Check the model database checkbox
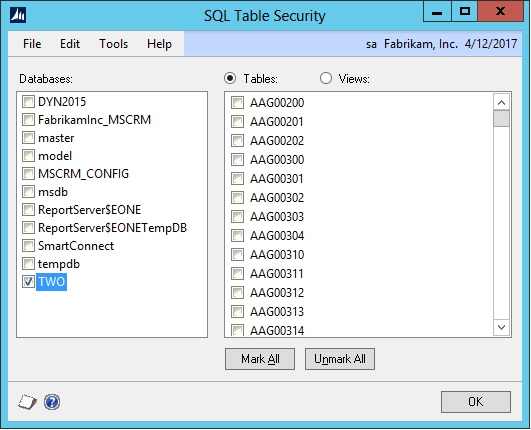 point(28,156)
